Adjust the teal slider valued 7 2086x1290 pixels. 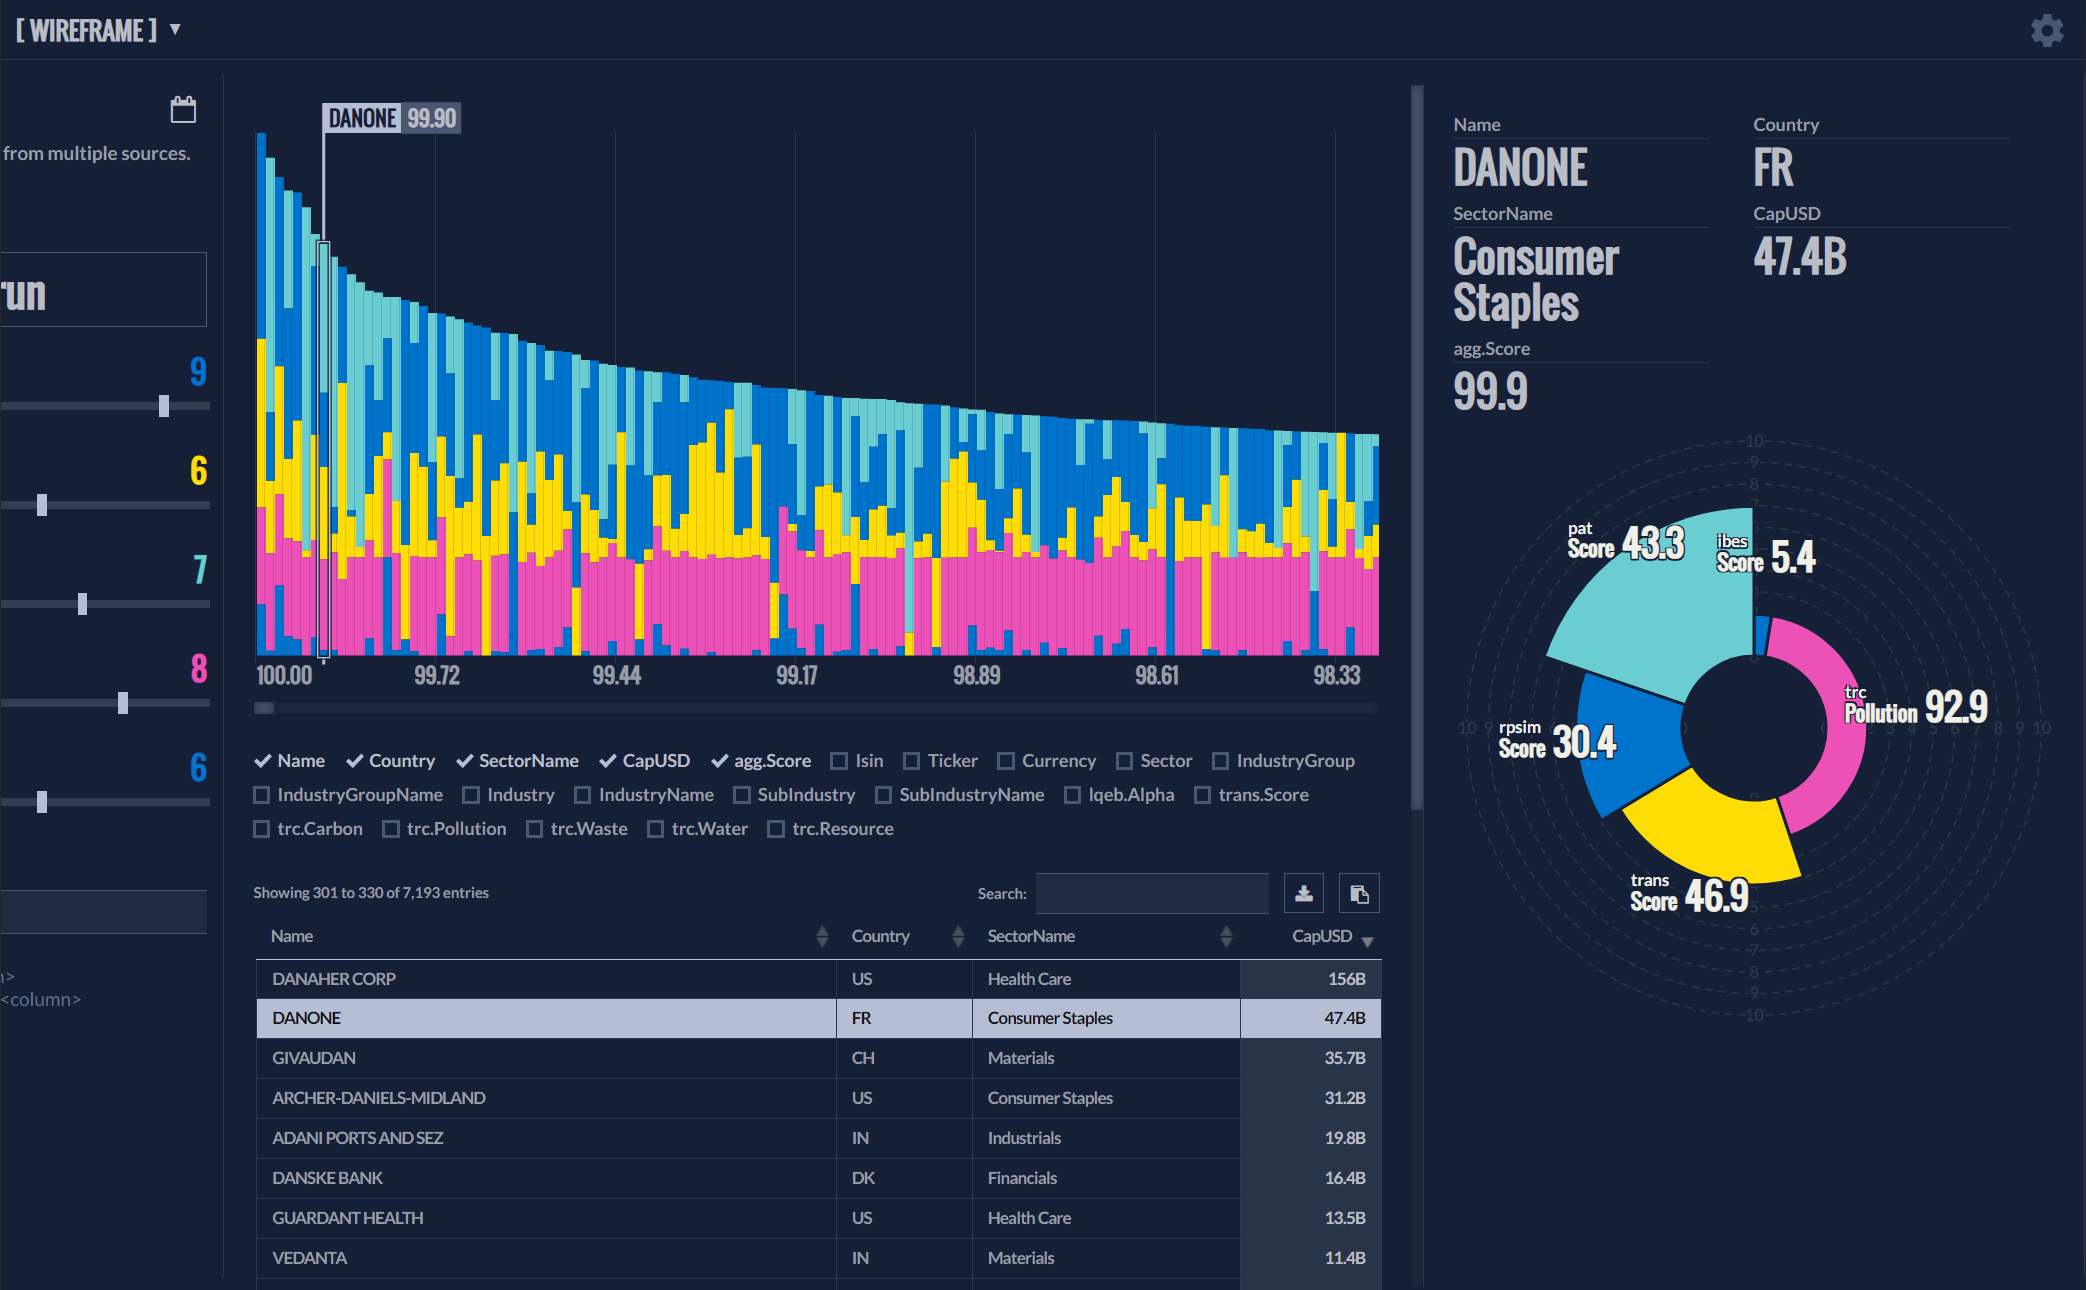[x=83, y=604]
